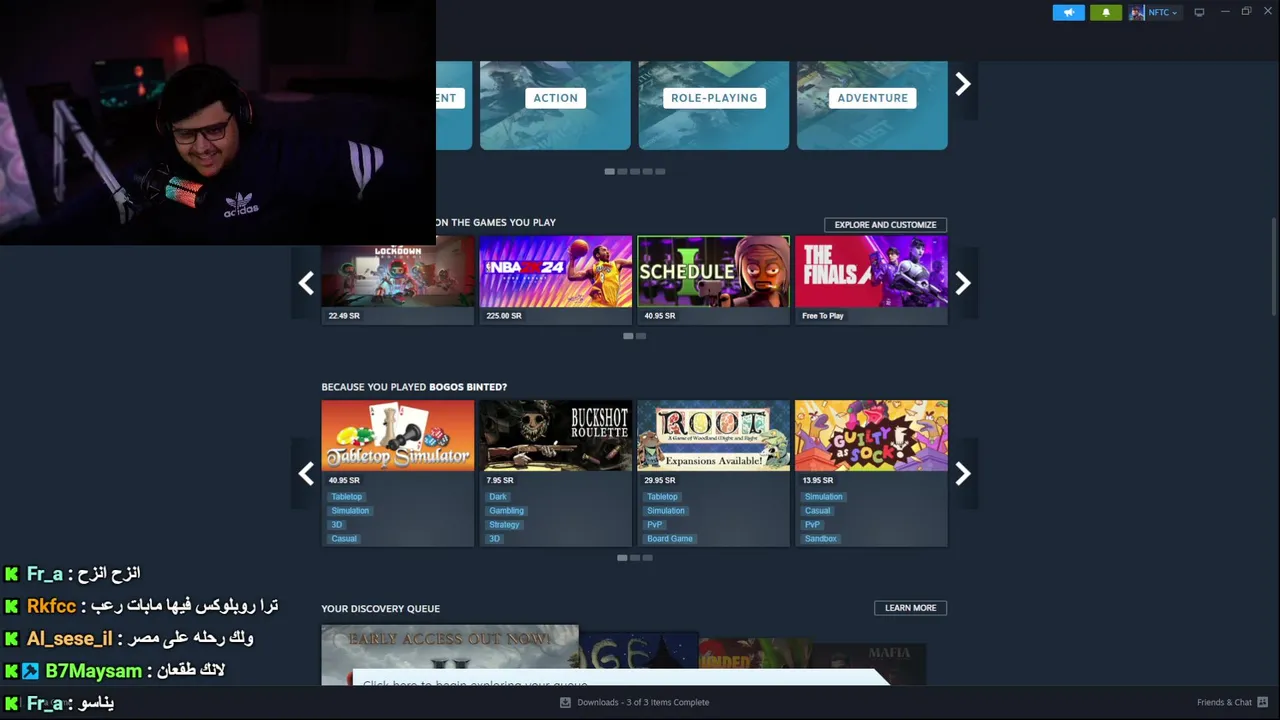The width and height of the screenshot is (1280, 720).
Task: Click 'Your Discovery Queue' heading
Action: pos(380,609)
